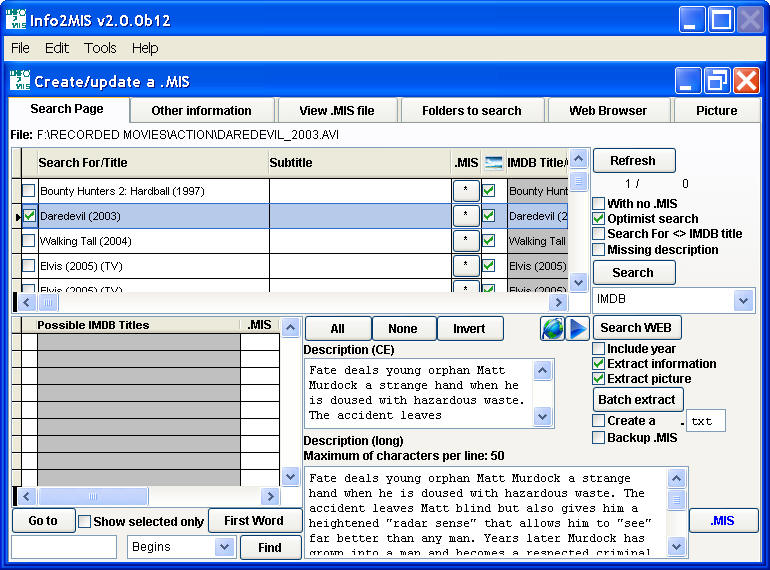This screenshot has width=770, height=570.
Task: Click the Create/update .MIS window icon
Action: pyautogui.click(x=20, y=81)
